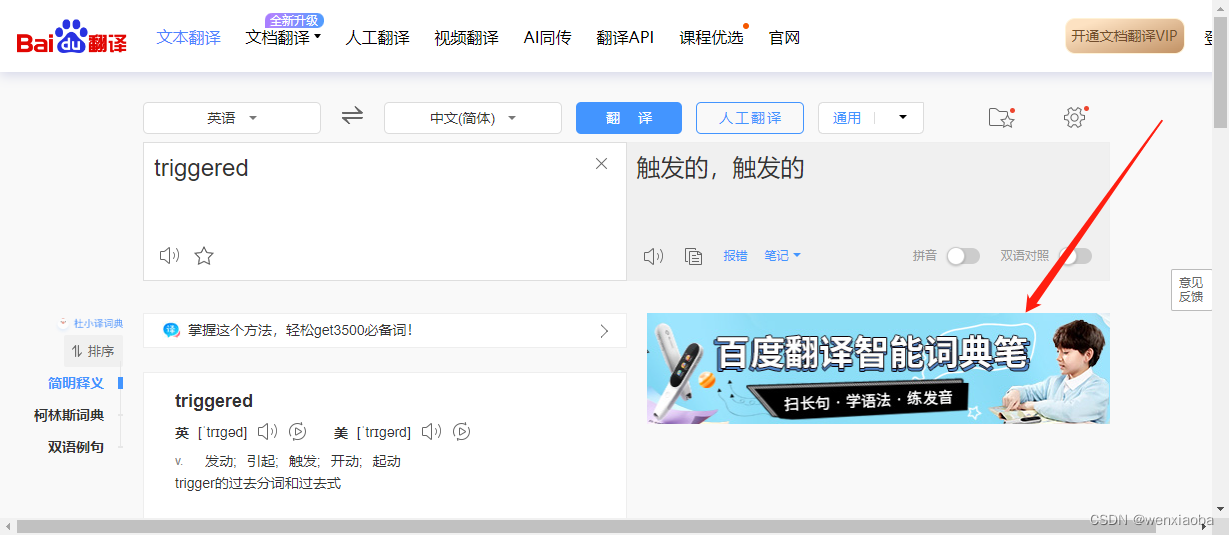
Task: Click the 意见反馈 feedback button
Action: pyautogui.click(x=1191, y=290)
